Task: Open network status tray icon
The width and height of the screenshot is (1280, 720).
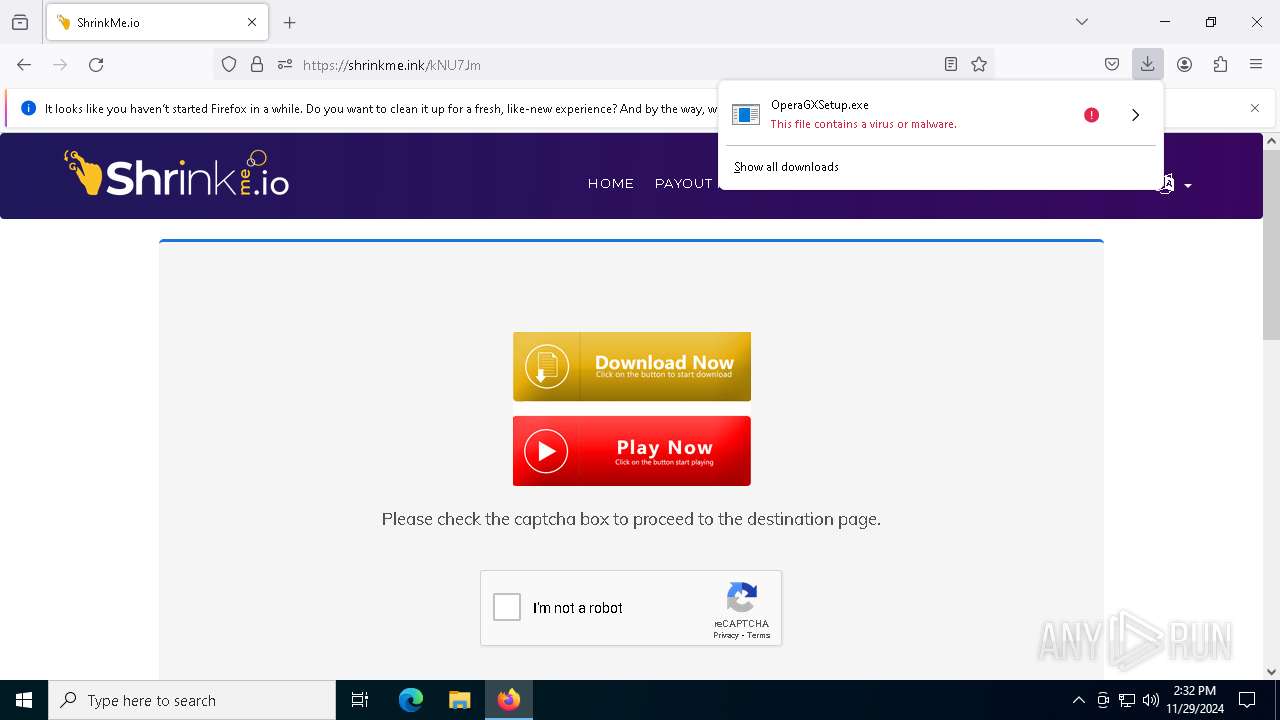Action: [1127, 700]
